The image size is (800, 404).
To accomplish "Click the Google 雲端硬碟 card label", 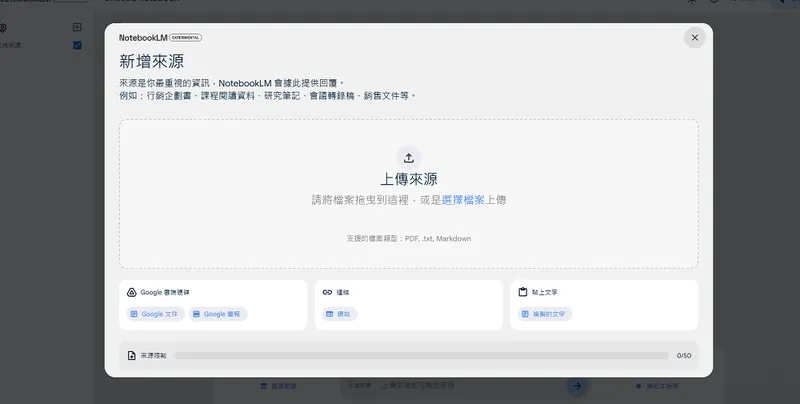I will 165,292.
